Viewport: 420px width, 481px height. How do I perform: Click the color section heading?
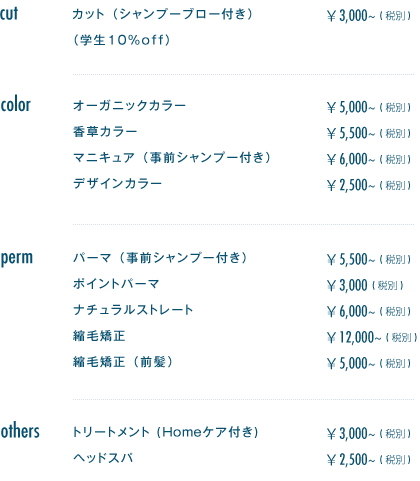15,105
